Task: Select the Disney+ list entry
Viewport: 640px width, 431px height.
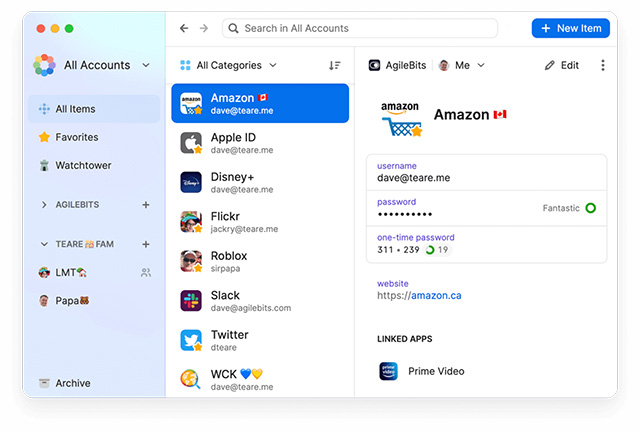Action: [260, 182]
